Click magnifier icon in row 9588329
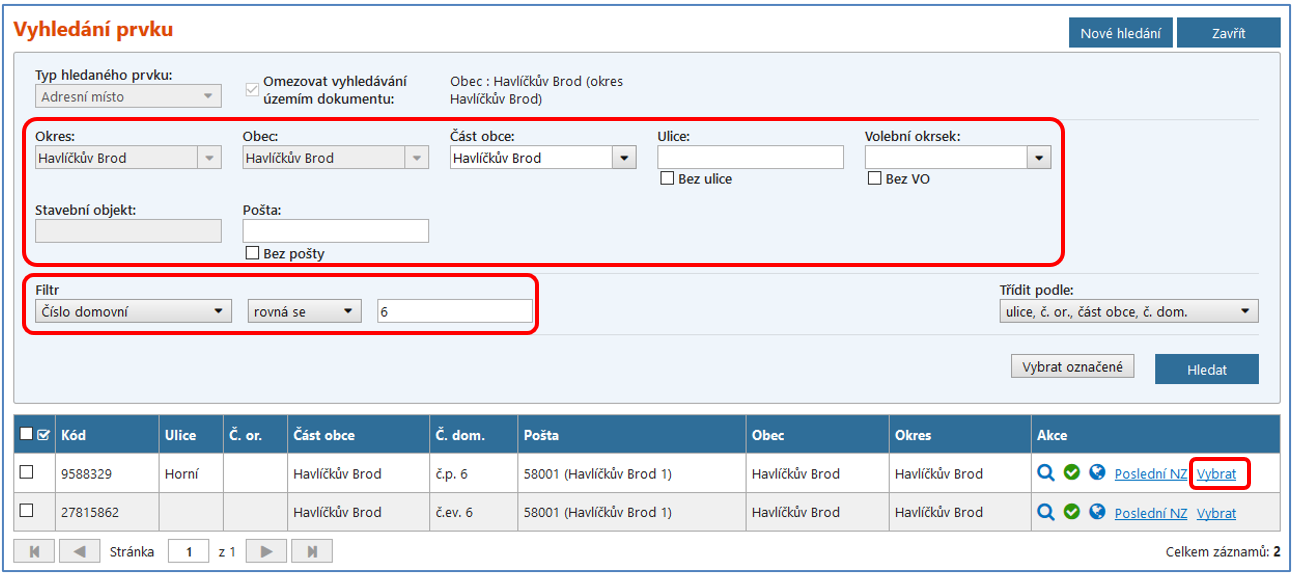Viewport: 1292px width, 575px height. (1046, 473)
